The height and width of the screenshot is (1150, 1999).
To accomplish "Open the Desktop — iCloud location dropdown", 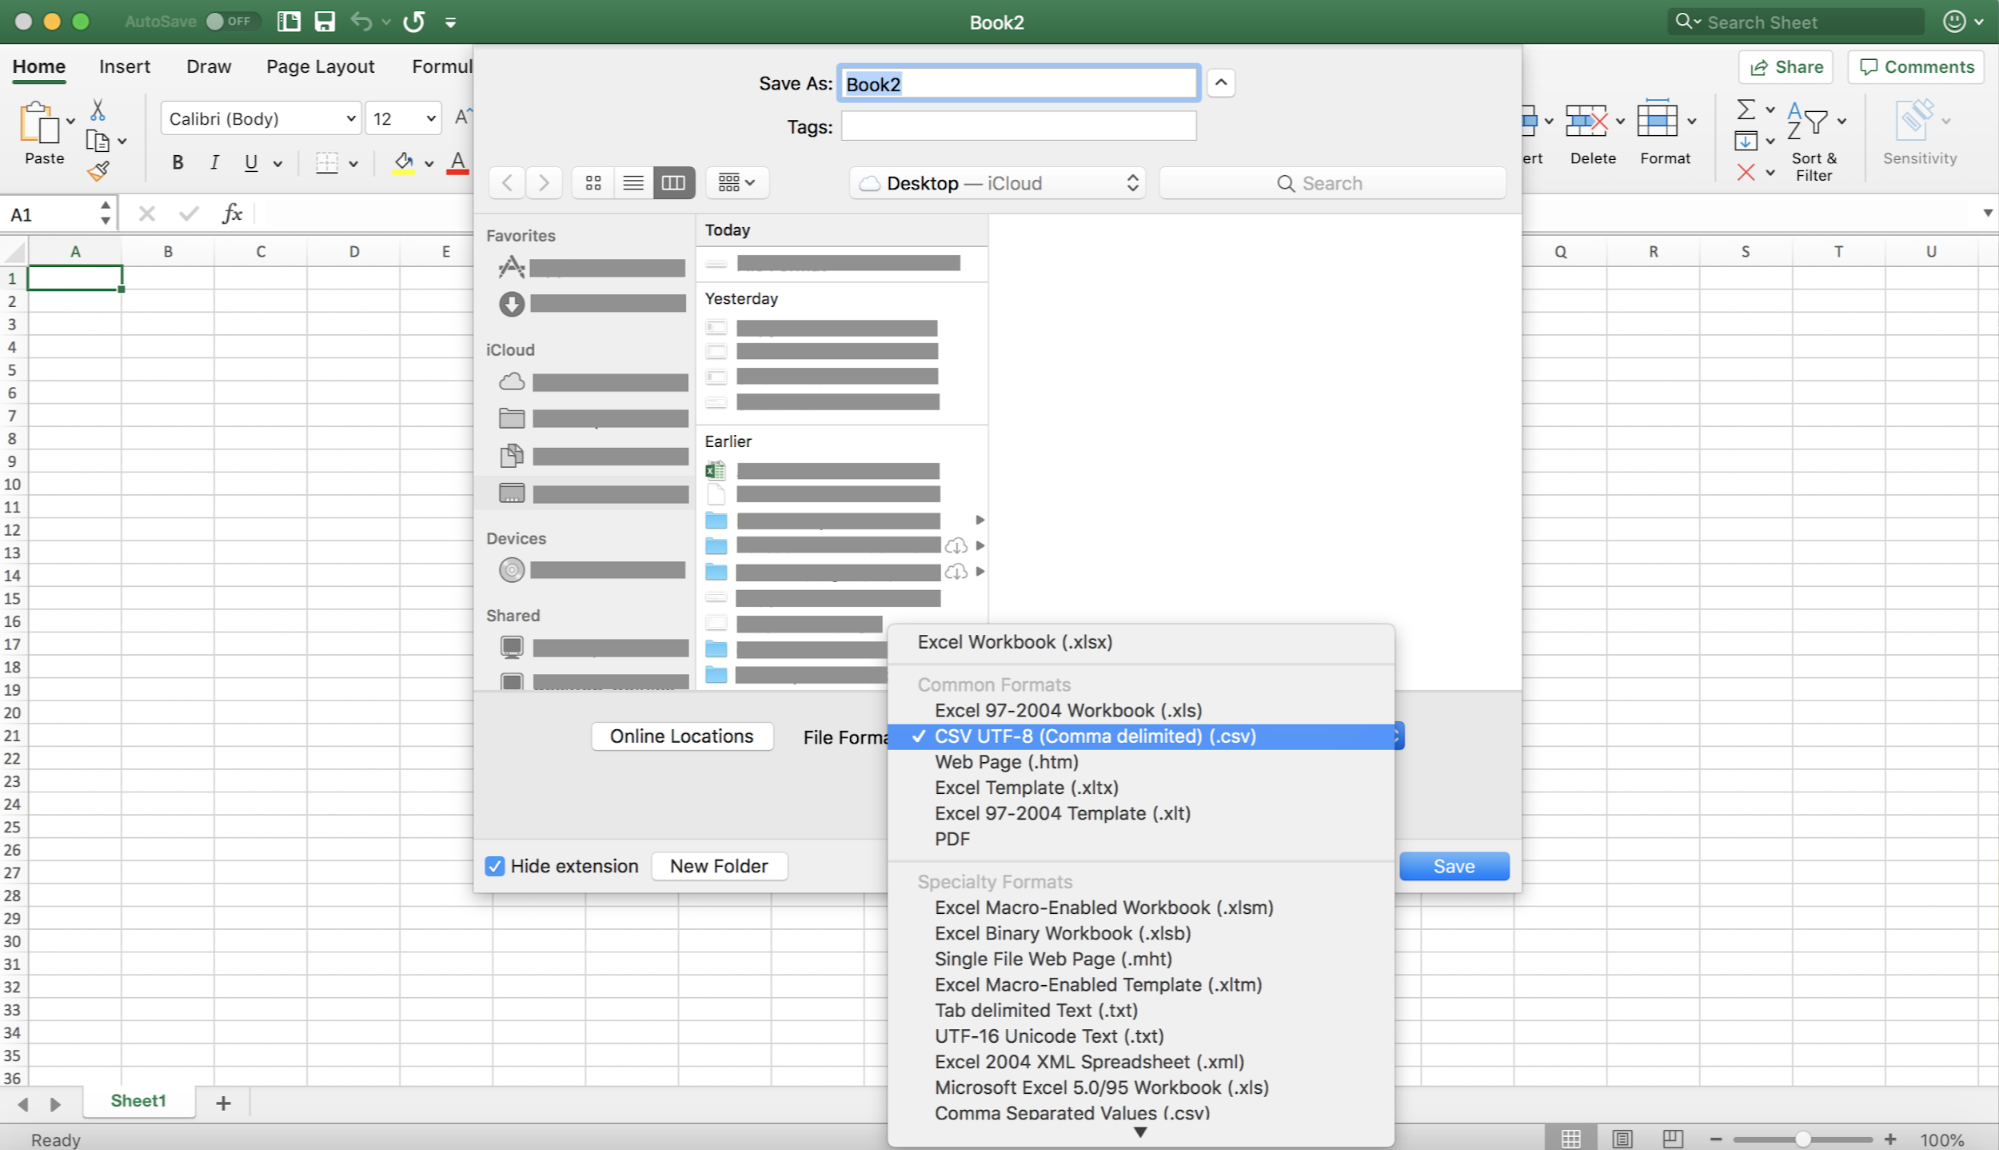I will (998, 183).
